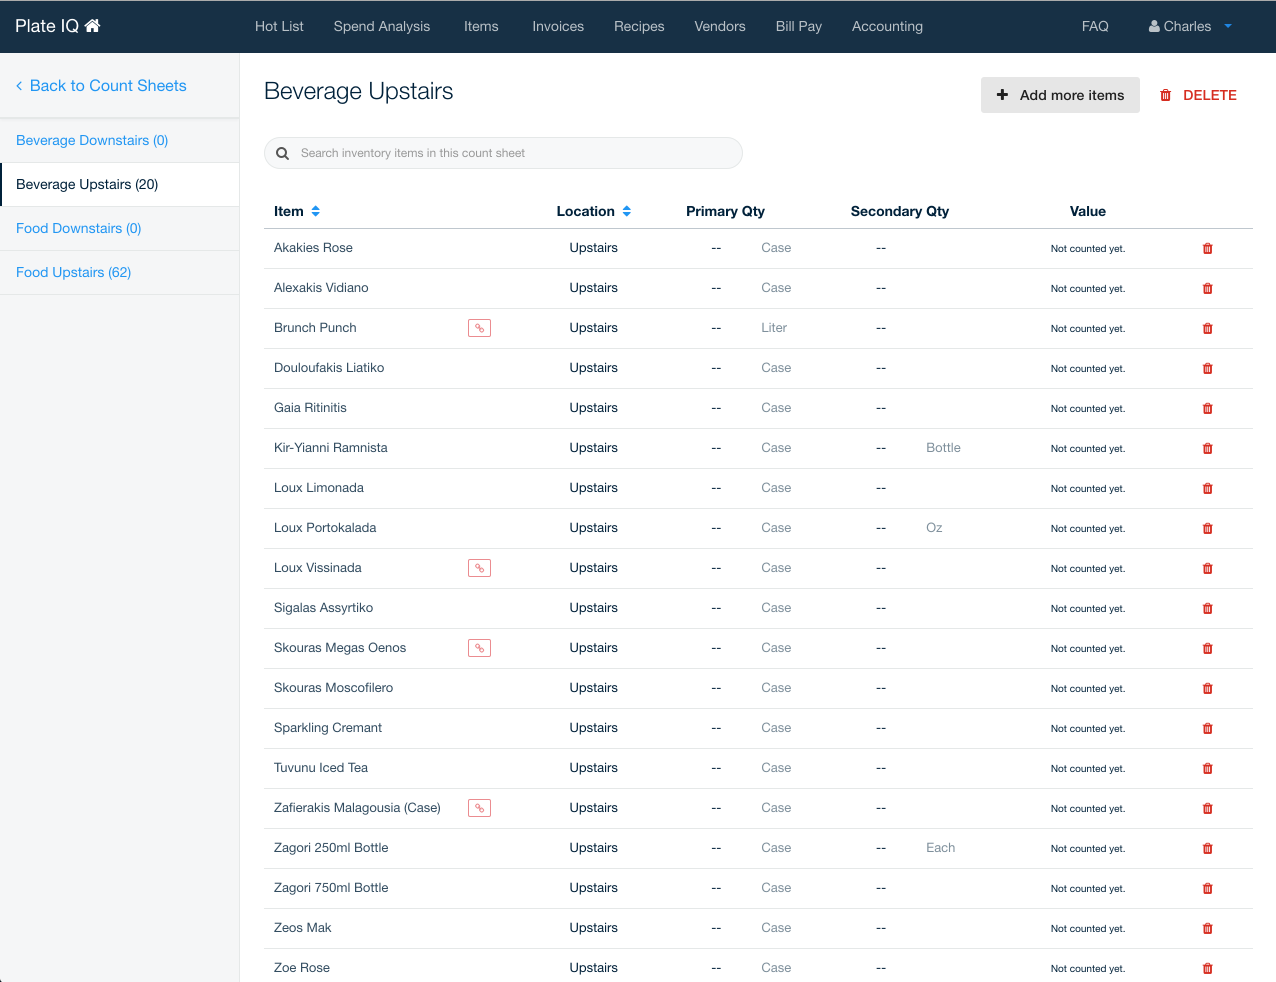Click Primary Qty field for Akakies Rose
Screen dimensions: 1276x982
(716, 248)
